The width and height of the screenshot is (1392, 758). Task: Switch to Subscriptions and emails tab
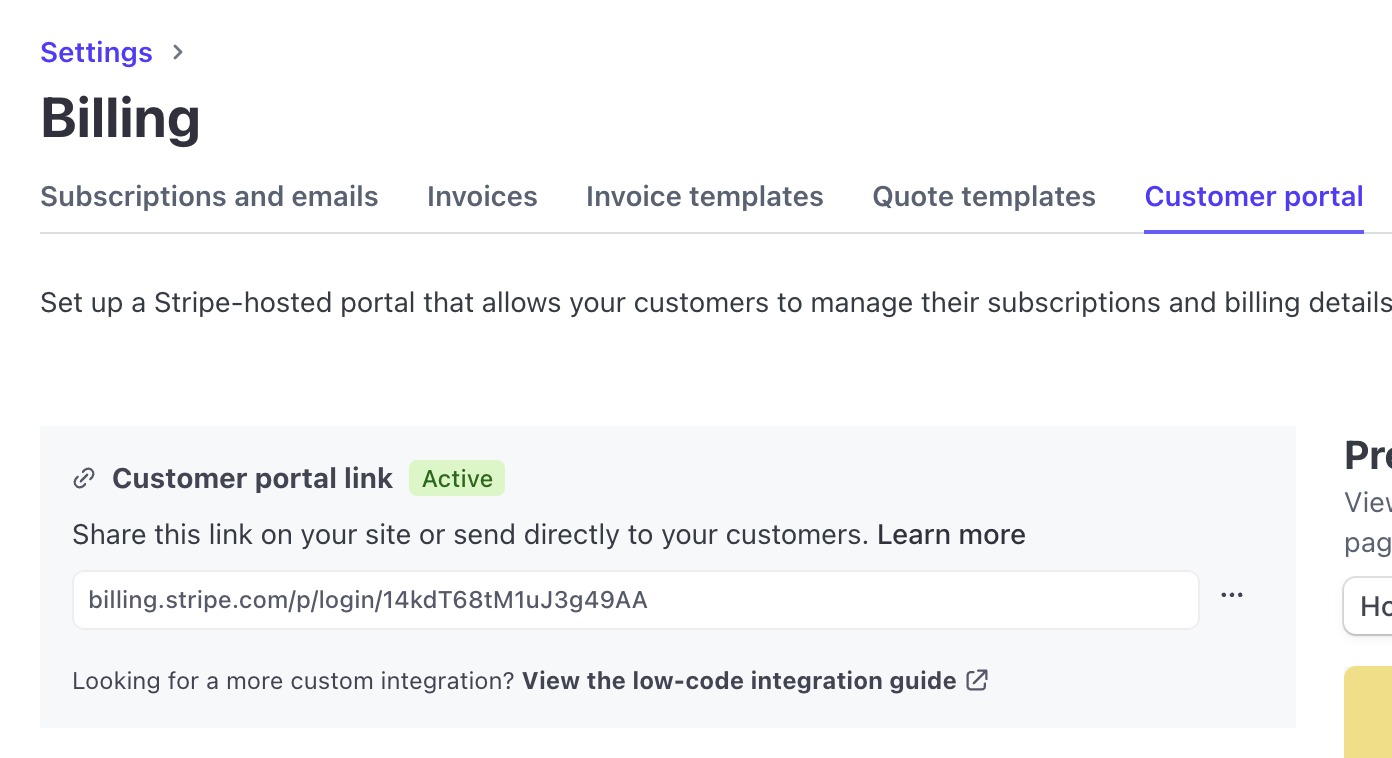209,197
